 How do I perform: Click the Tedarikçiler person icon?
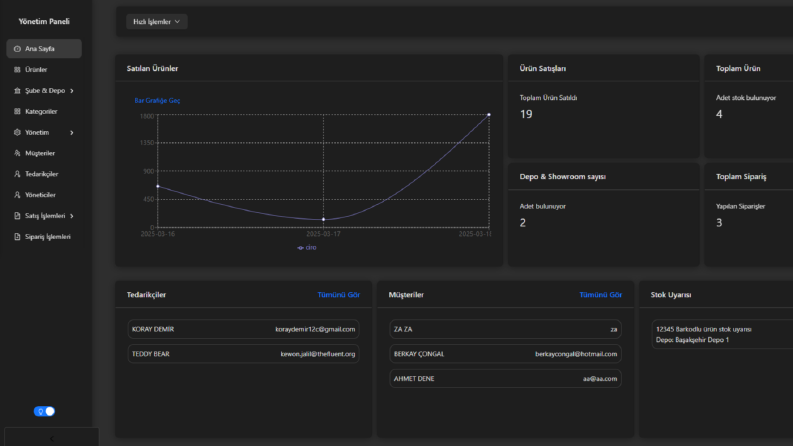click(x=17, y=174)
